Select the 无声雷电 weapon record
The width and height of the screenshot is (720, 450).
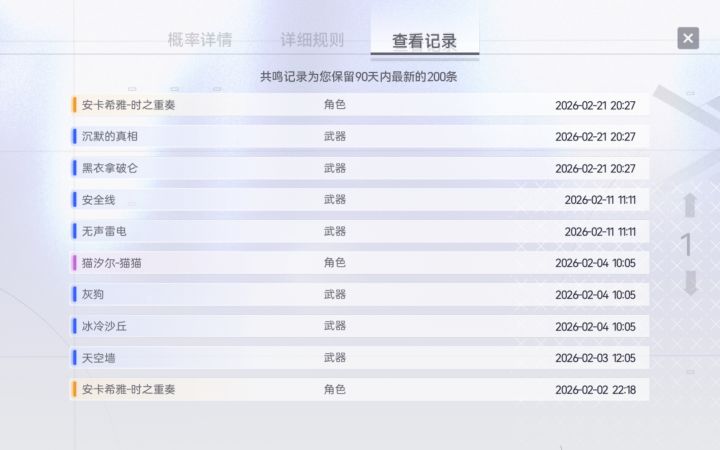360,231
